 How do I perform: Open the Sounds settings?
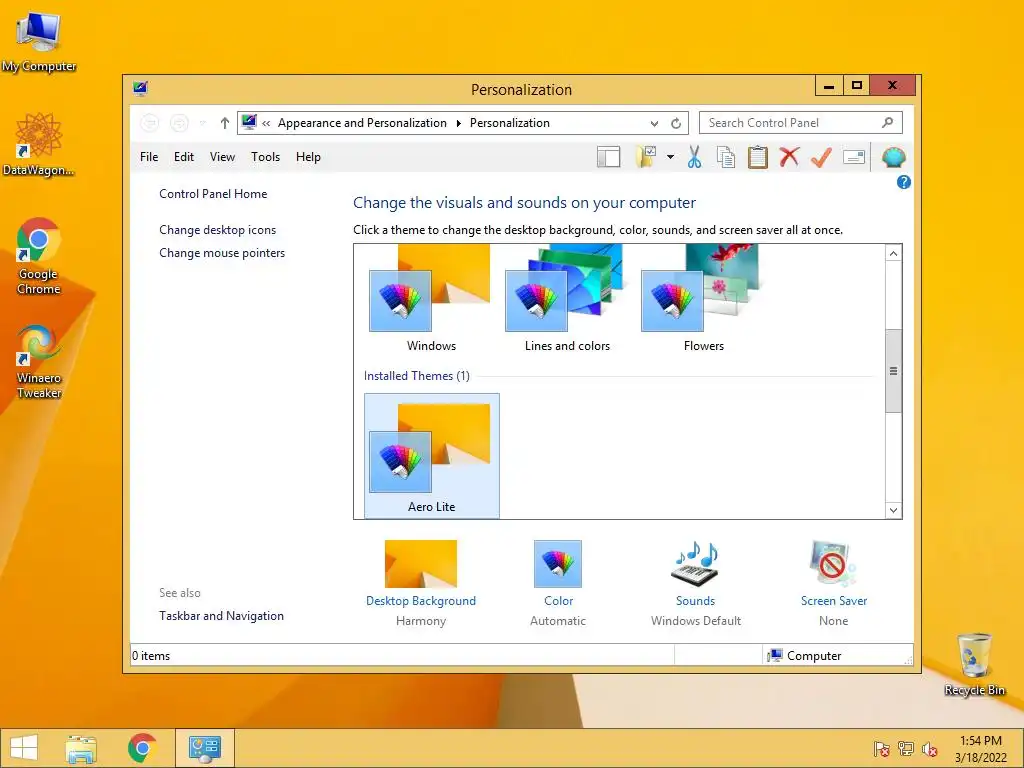[x=696, y=583]
